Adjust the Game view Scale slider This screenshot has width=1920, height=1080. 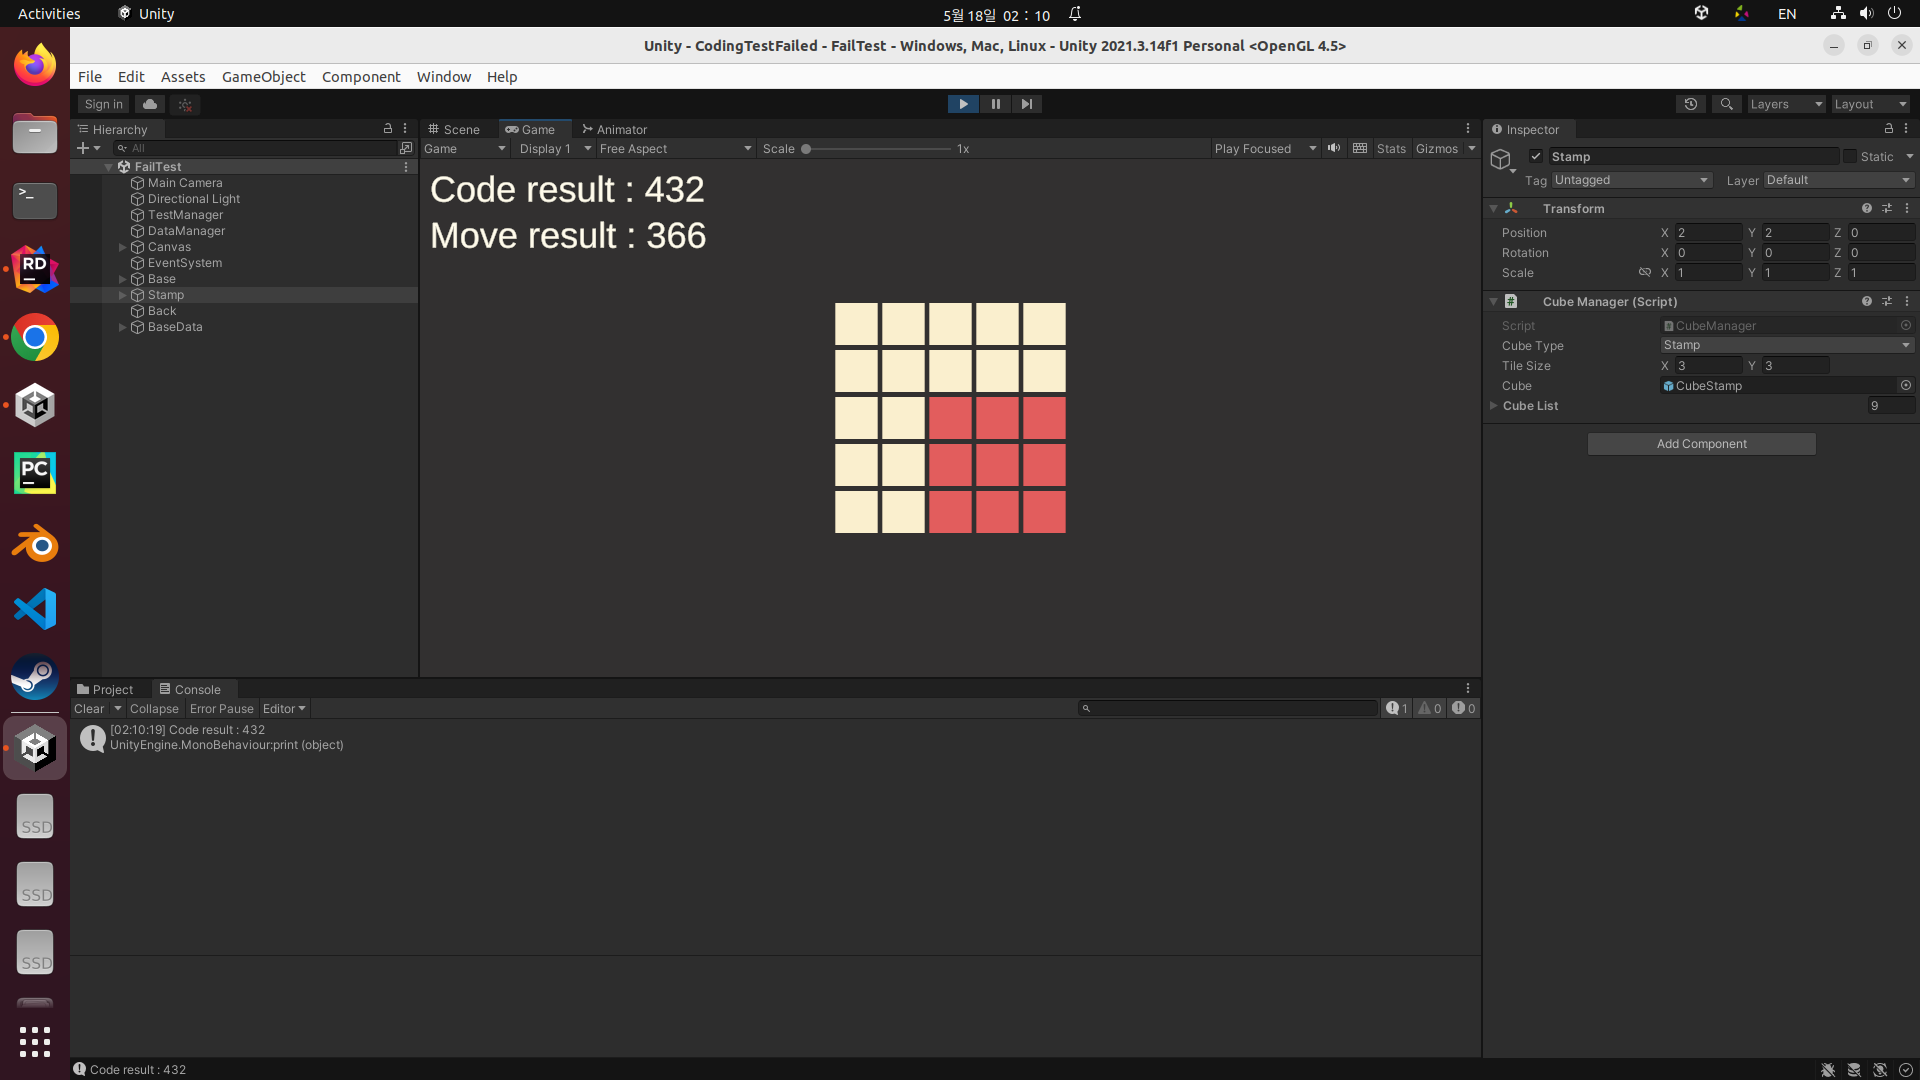coord(806,149)
